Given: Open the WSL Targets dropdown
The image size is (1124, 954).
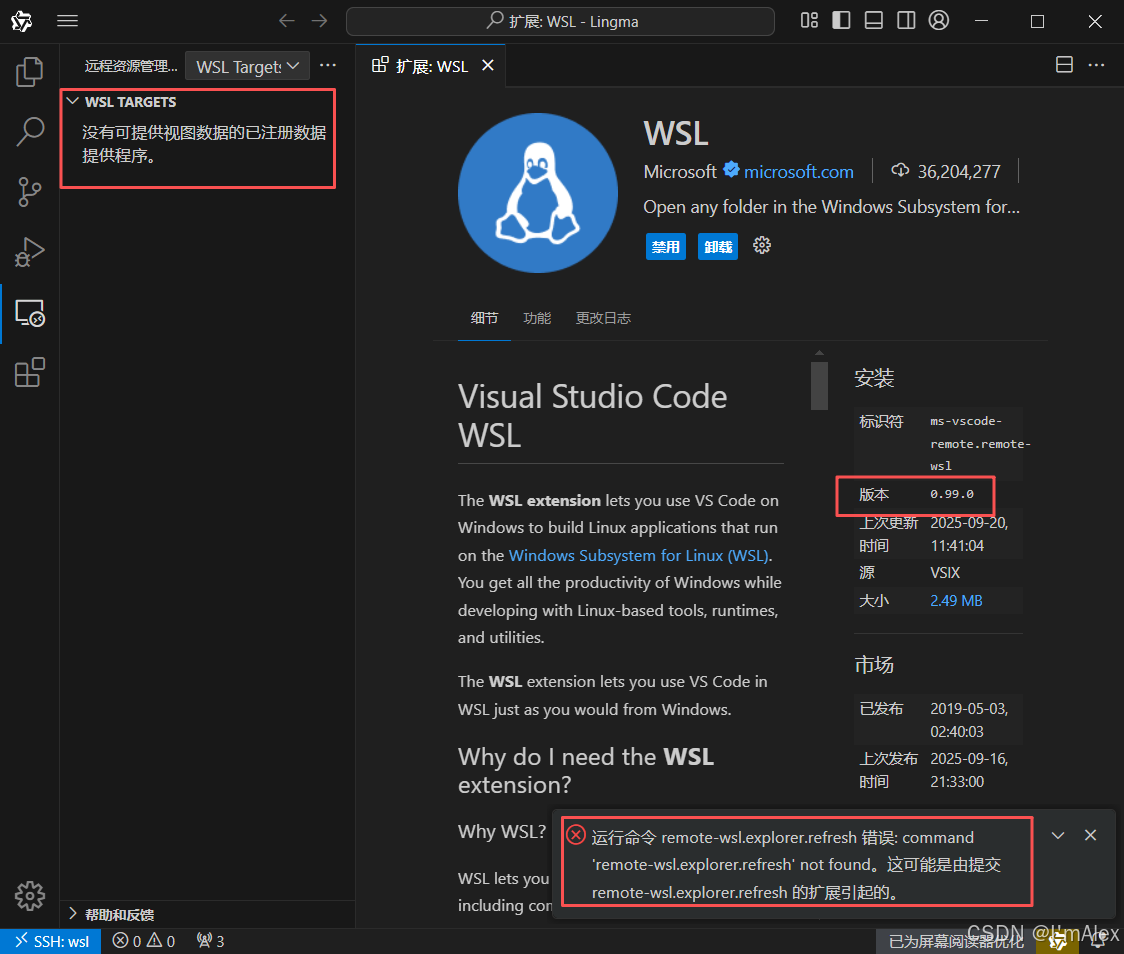Looking at the screenshot, I should click(247, 66).
